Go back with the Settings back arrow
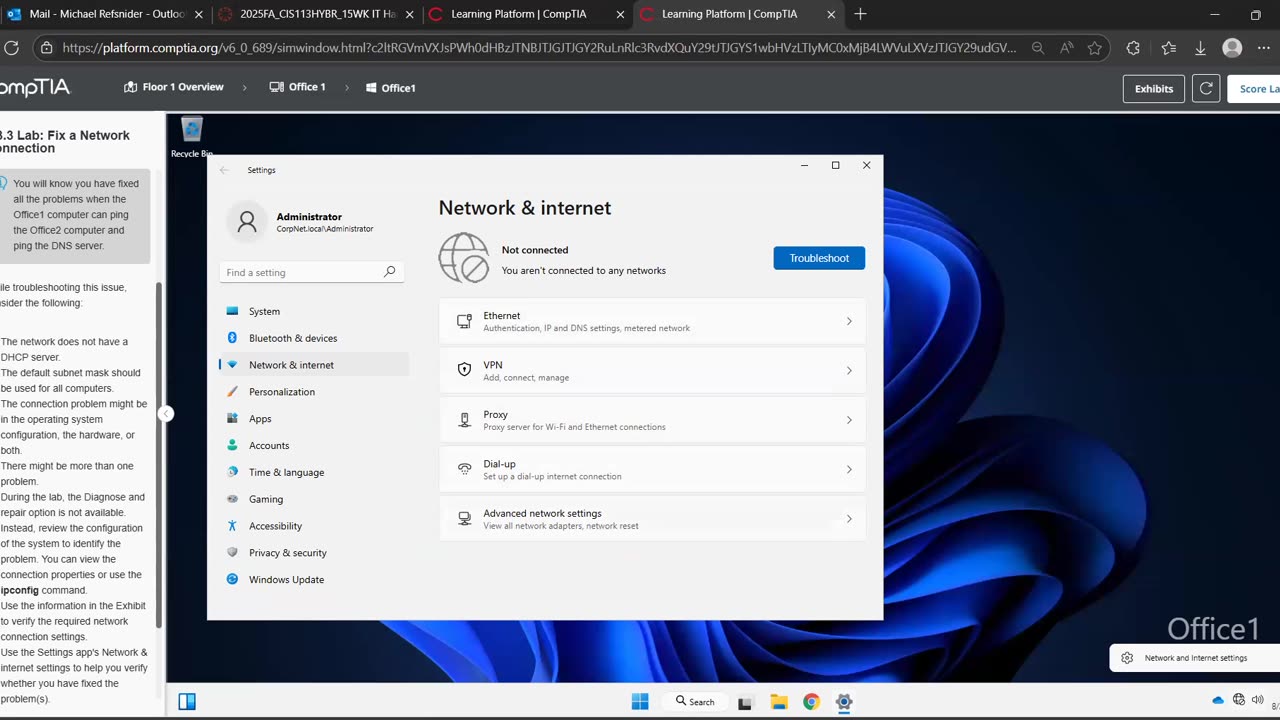This screenshot has width=1280, height=720. point(224,170)
